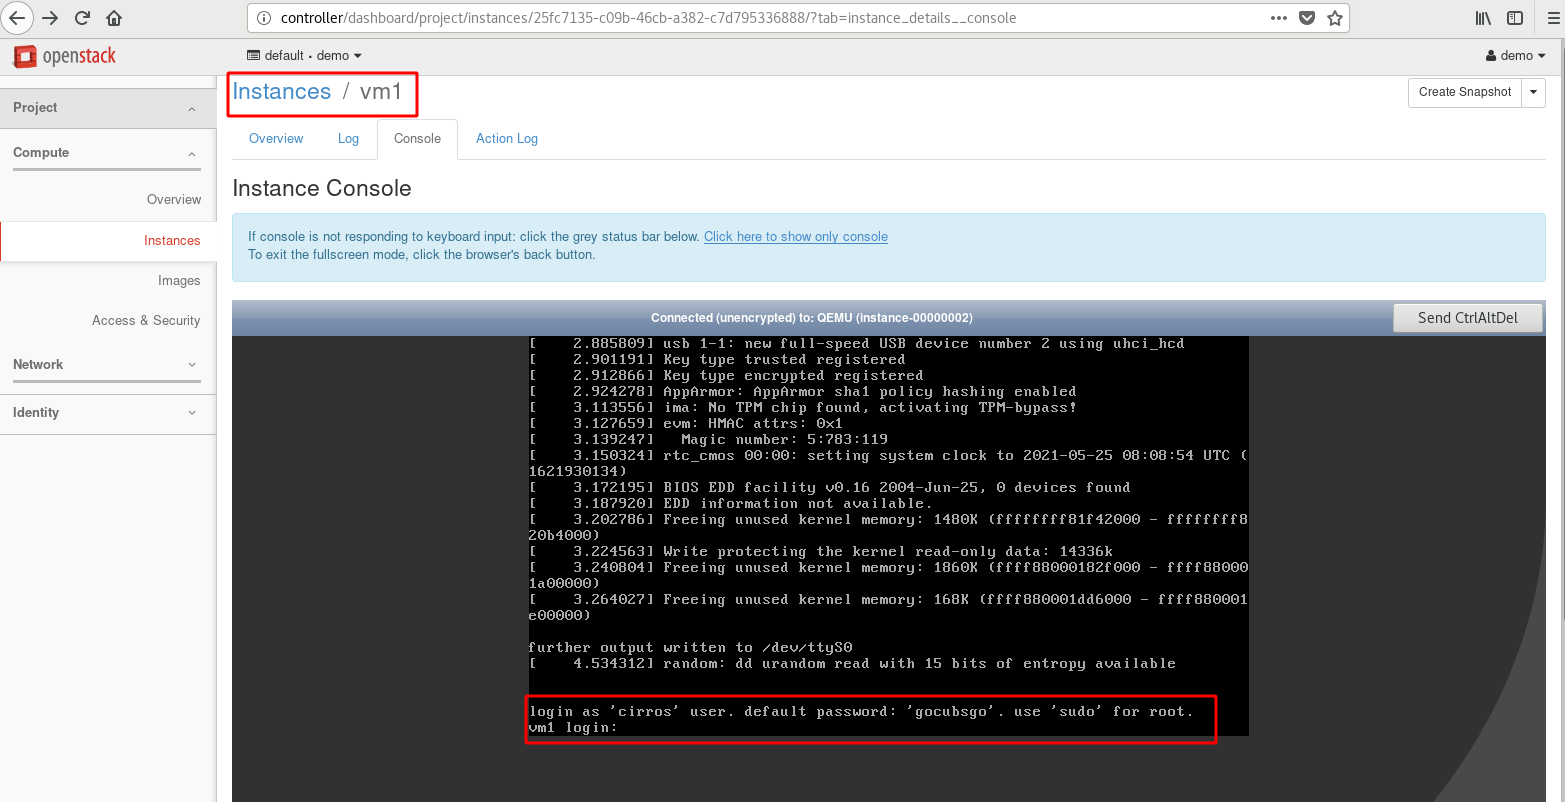Click the grey console status bar
The height and width of the screenshot is (802, 1565).
(811, 318)
